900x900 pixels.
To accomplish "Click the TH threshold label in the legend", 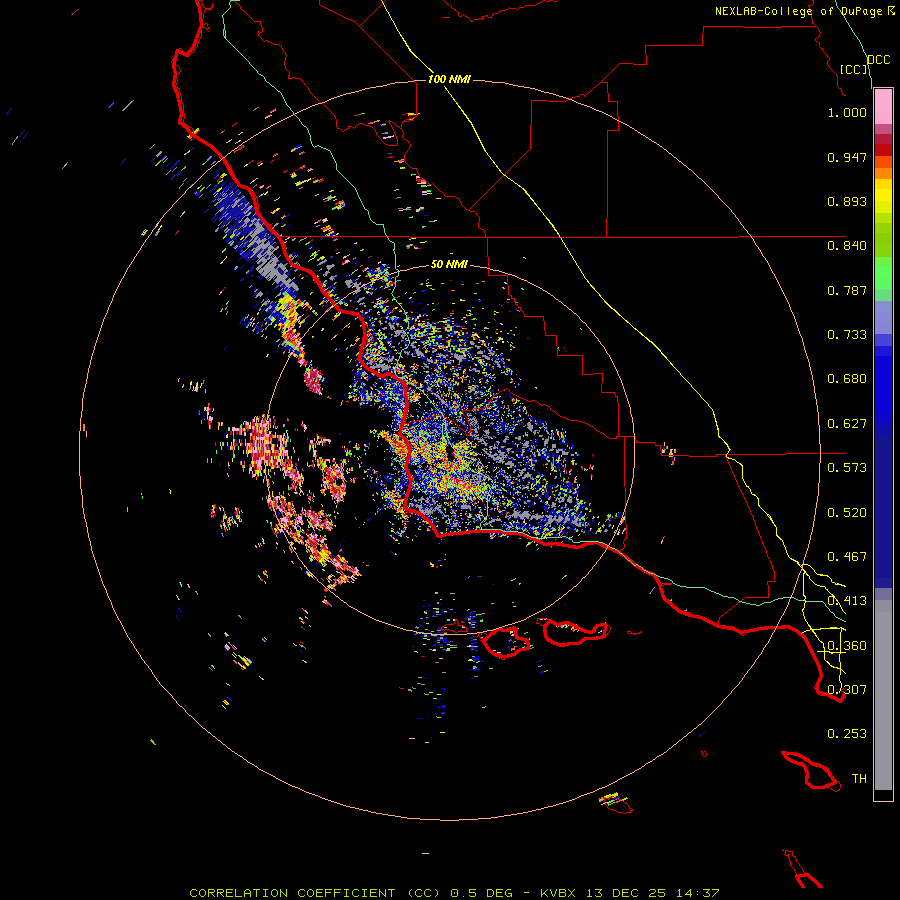I will (x=859, y=779).
